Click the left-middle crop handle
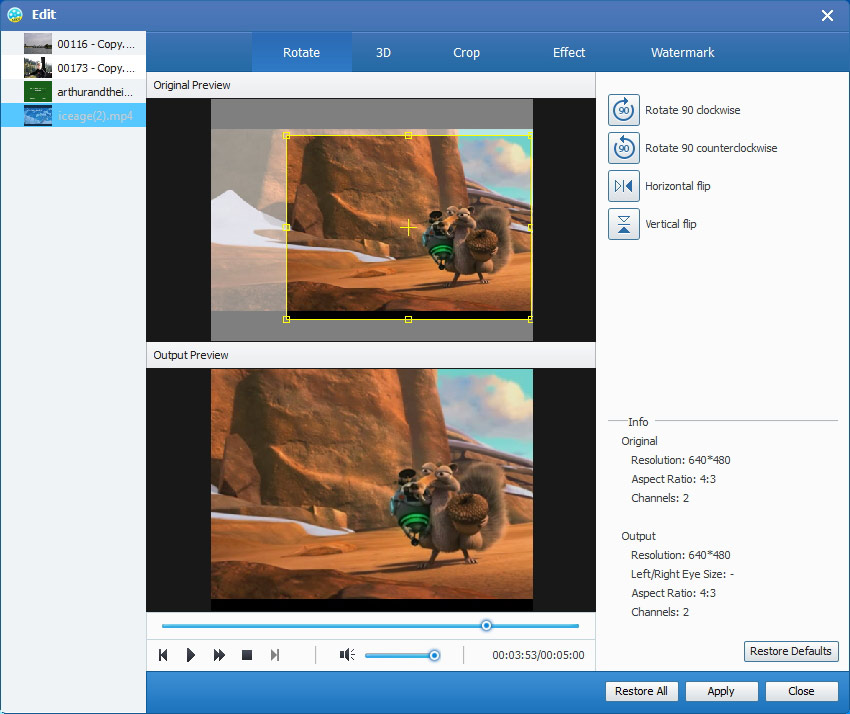 [286, 228]
